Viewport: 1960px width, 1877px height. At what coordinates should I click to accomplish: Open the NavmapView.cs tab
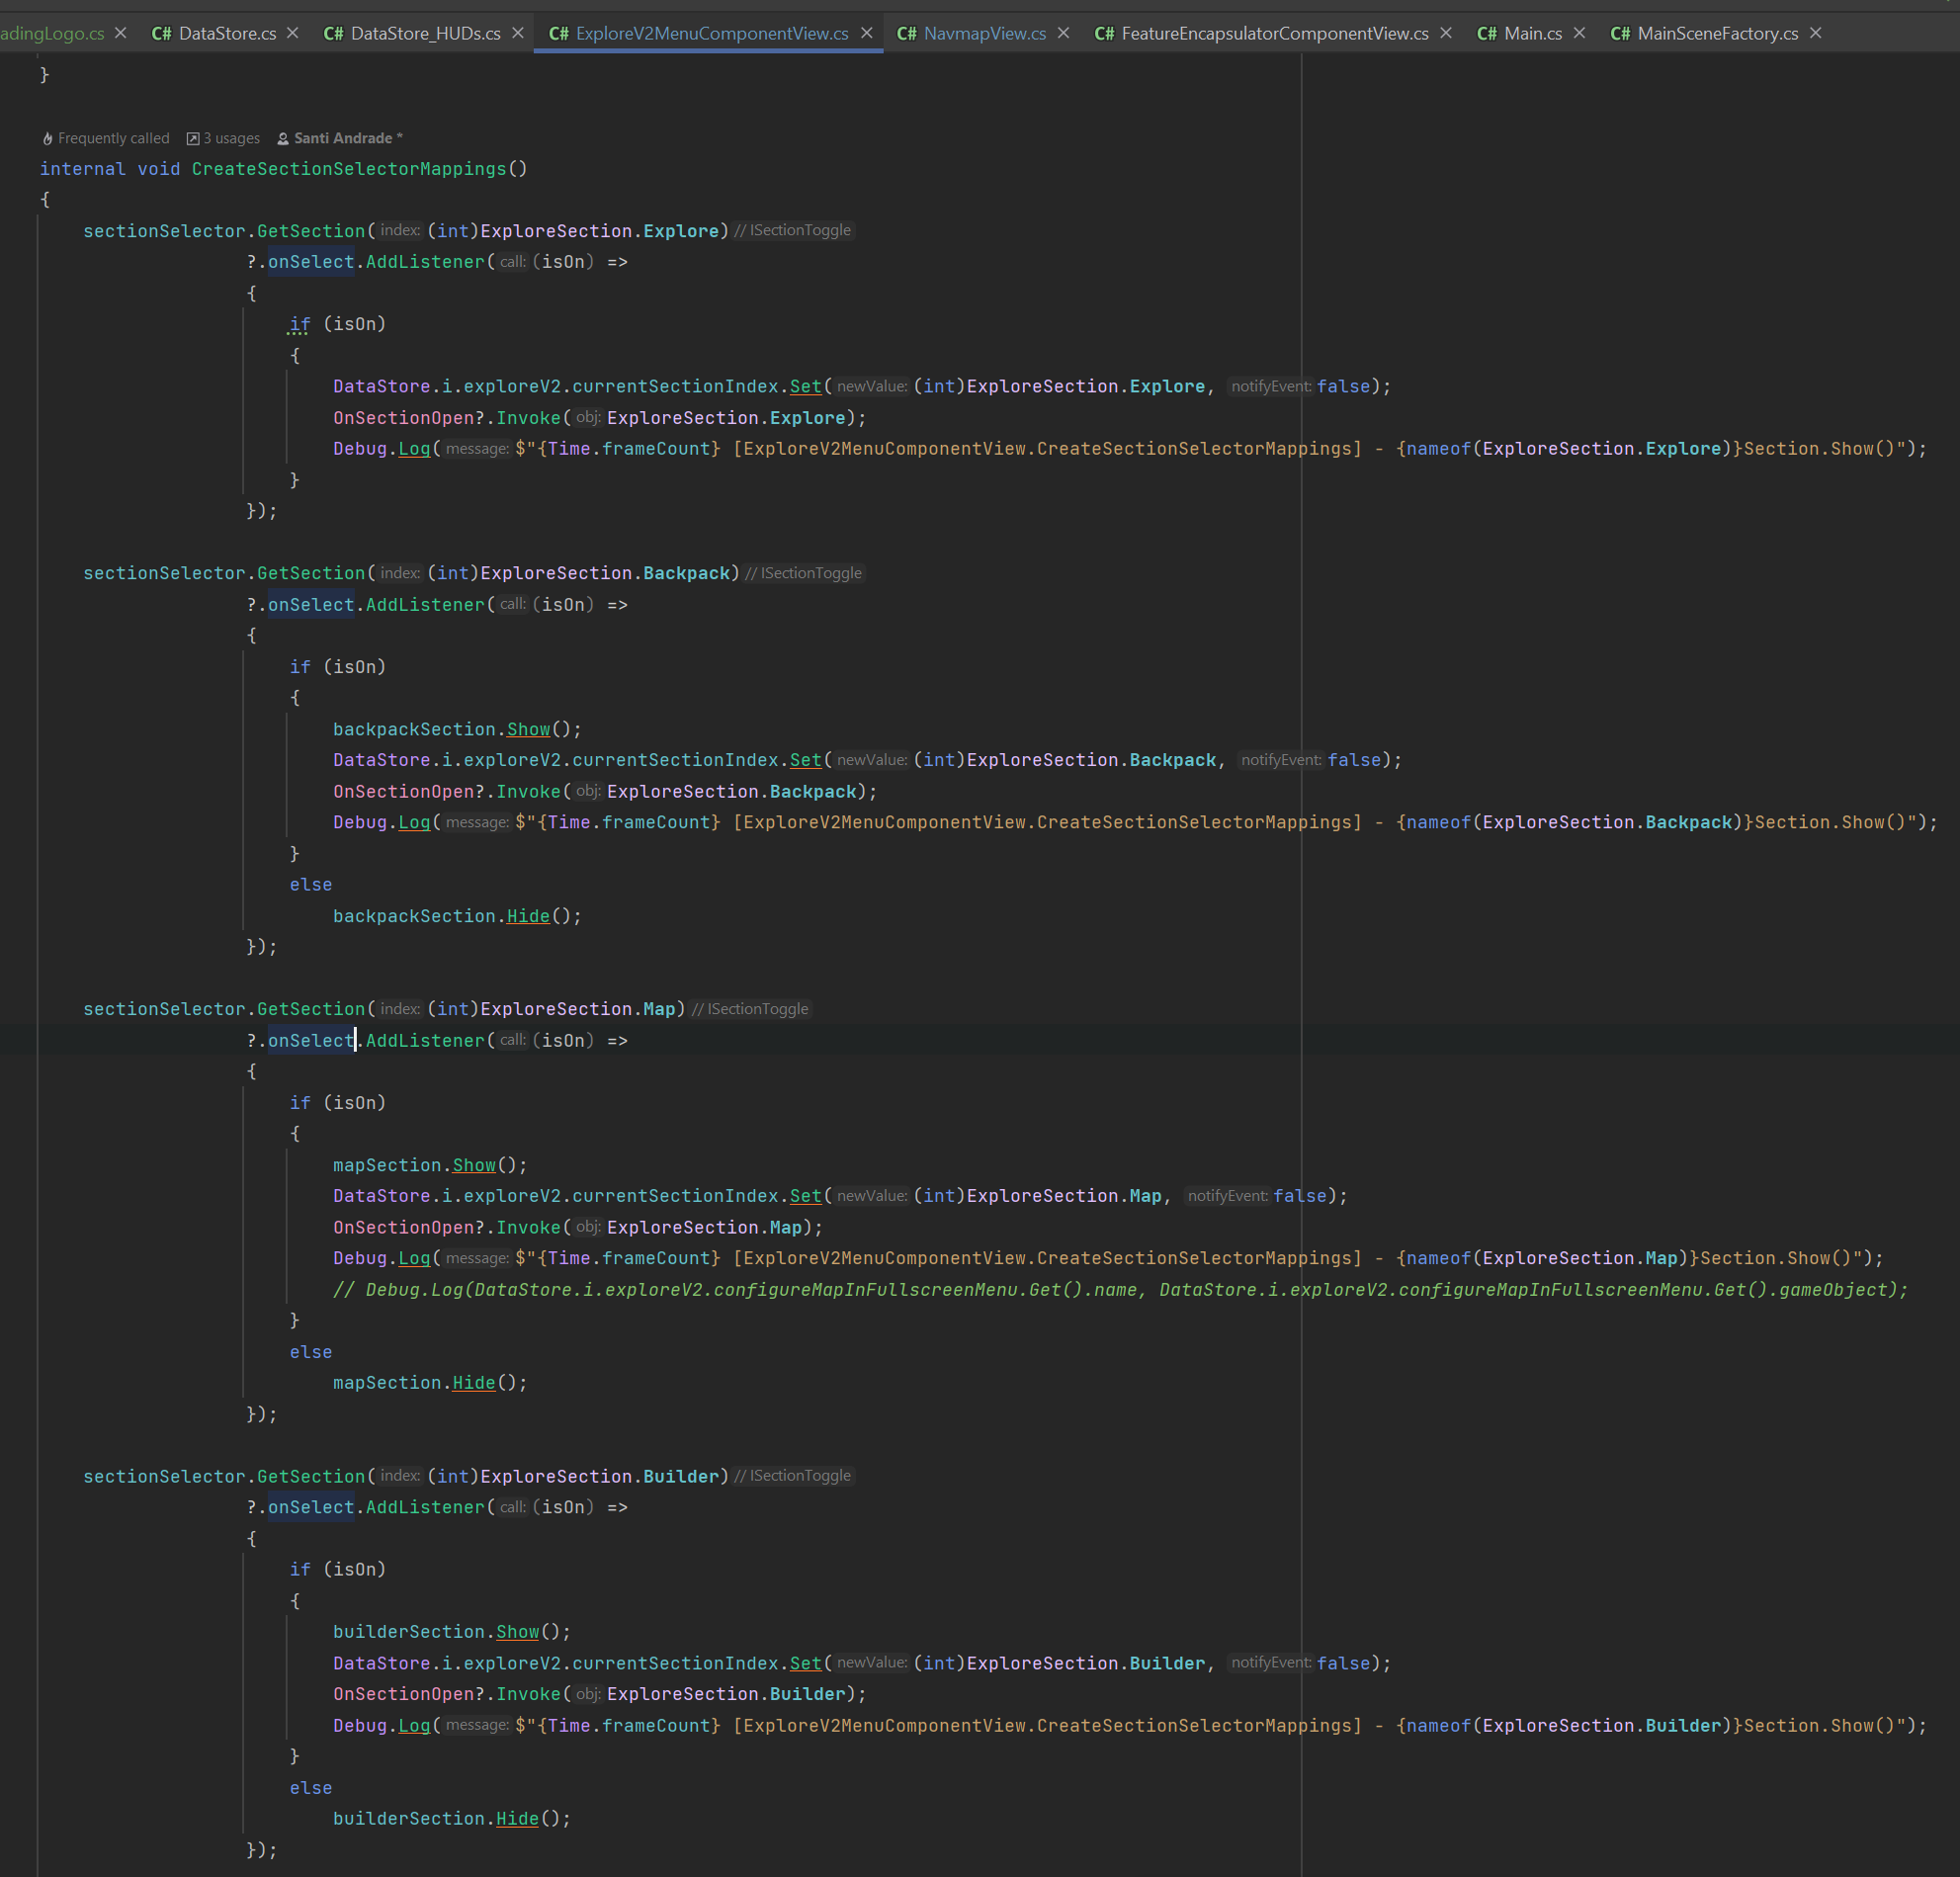click(984, 33)
